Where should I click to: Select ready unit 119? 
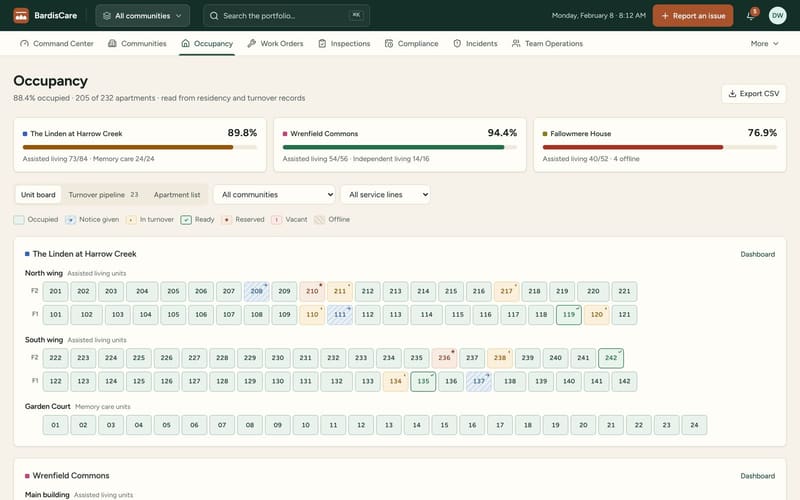click(568, 315)
